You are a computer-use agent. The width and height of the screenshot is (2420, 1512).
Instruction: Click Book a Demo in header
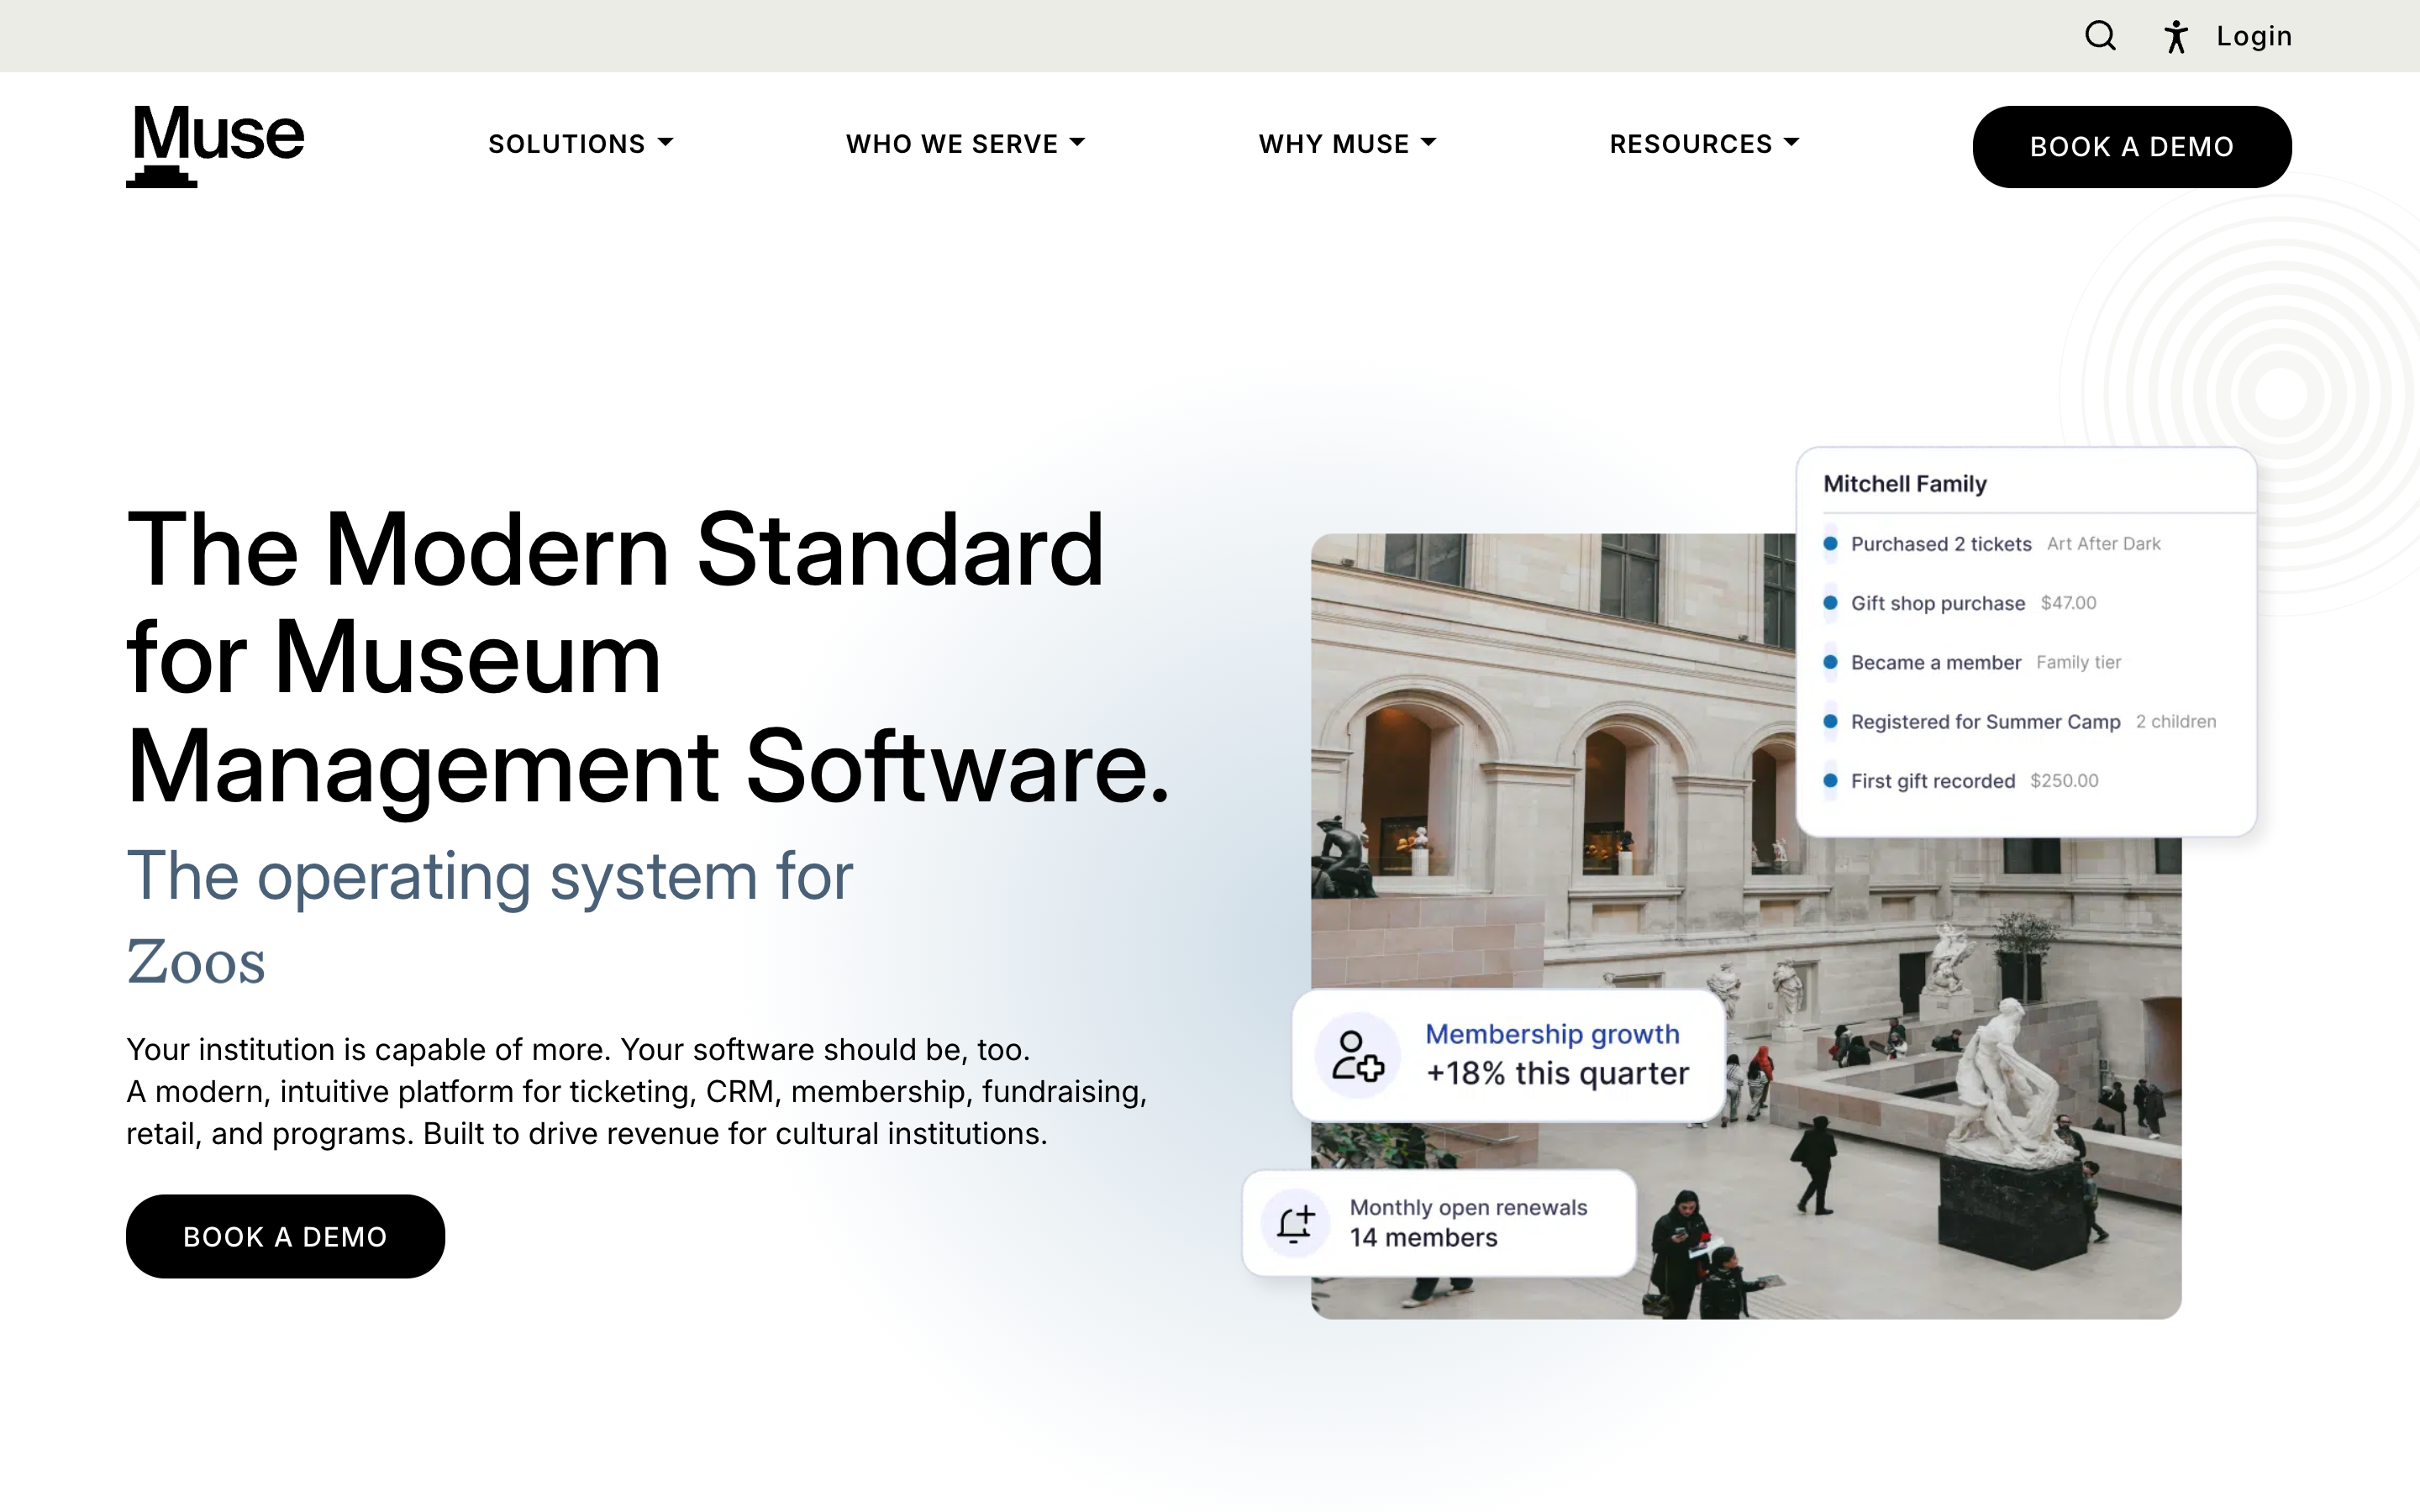click(x=2132, y=147)
